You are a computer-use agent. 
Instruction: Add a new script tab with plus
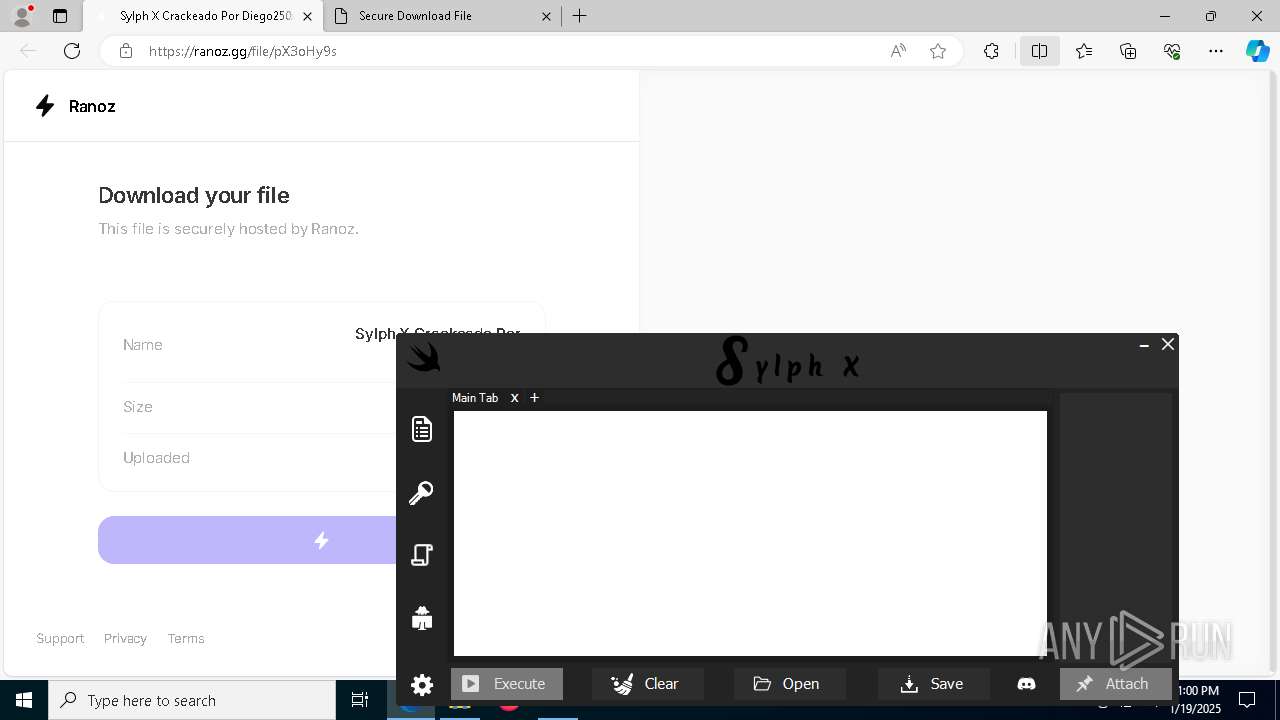coord(535,398)
